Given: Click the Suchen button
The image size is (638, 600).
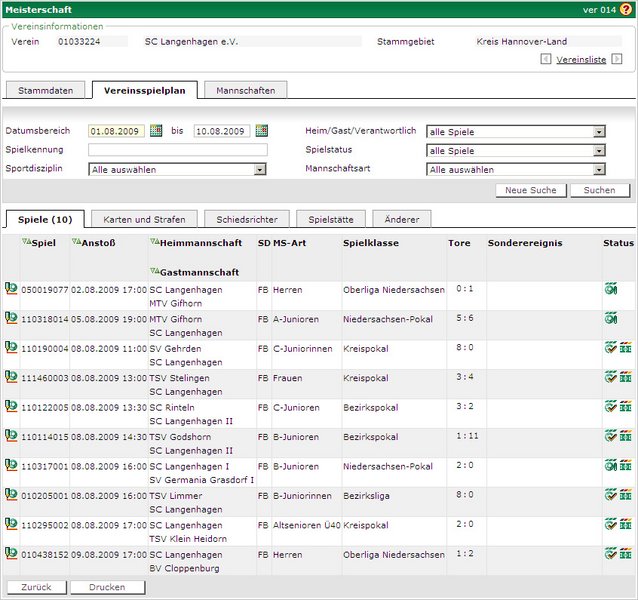Looking at the screenshot, I should (x=599, y=190).
